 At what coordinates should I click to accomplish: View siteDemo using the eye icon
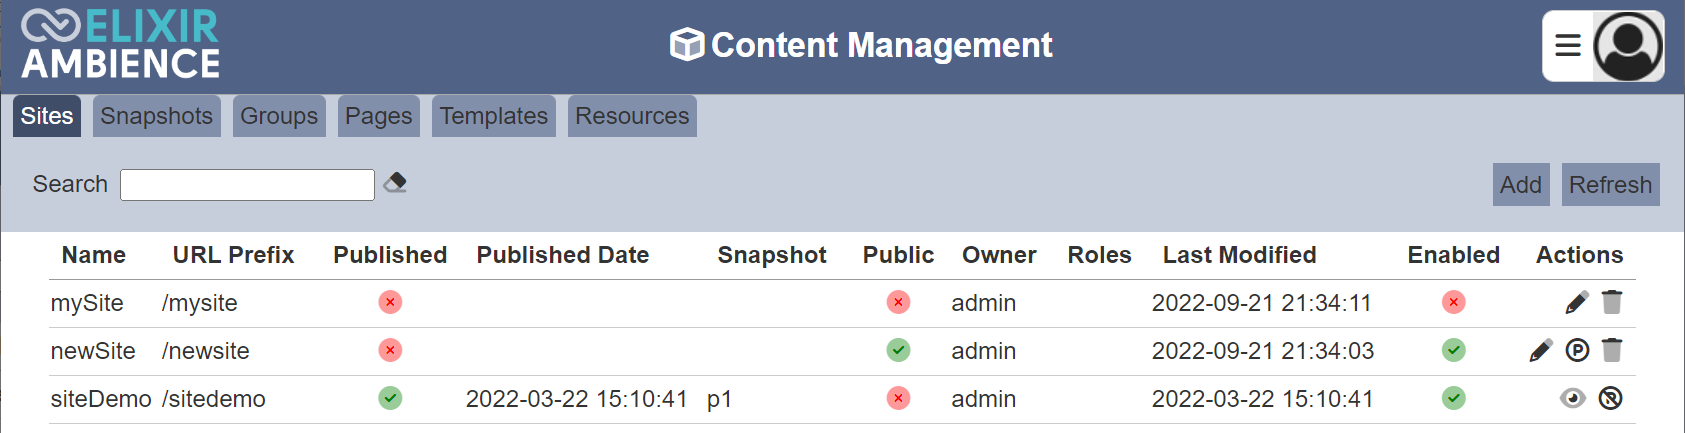click(x=1573, y=398)
